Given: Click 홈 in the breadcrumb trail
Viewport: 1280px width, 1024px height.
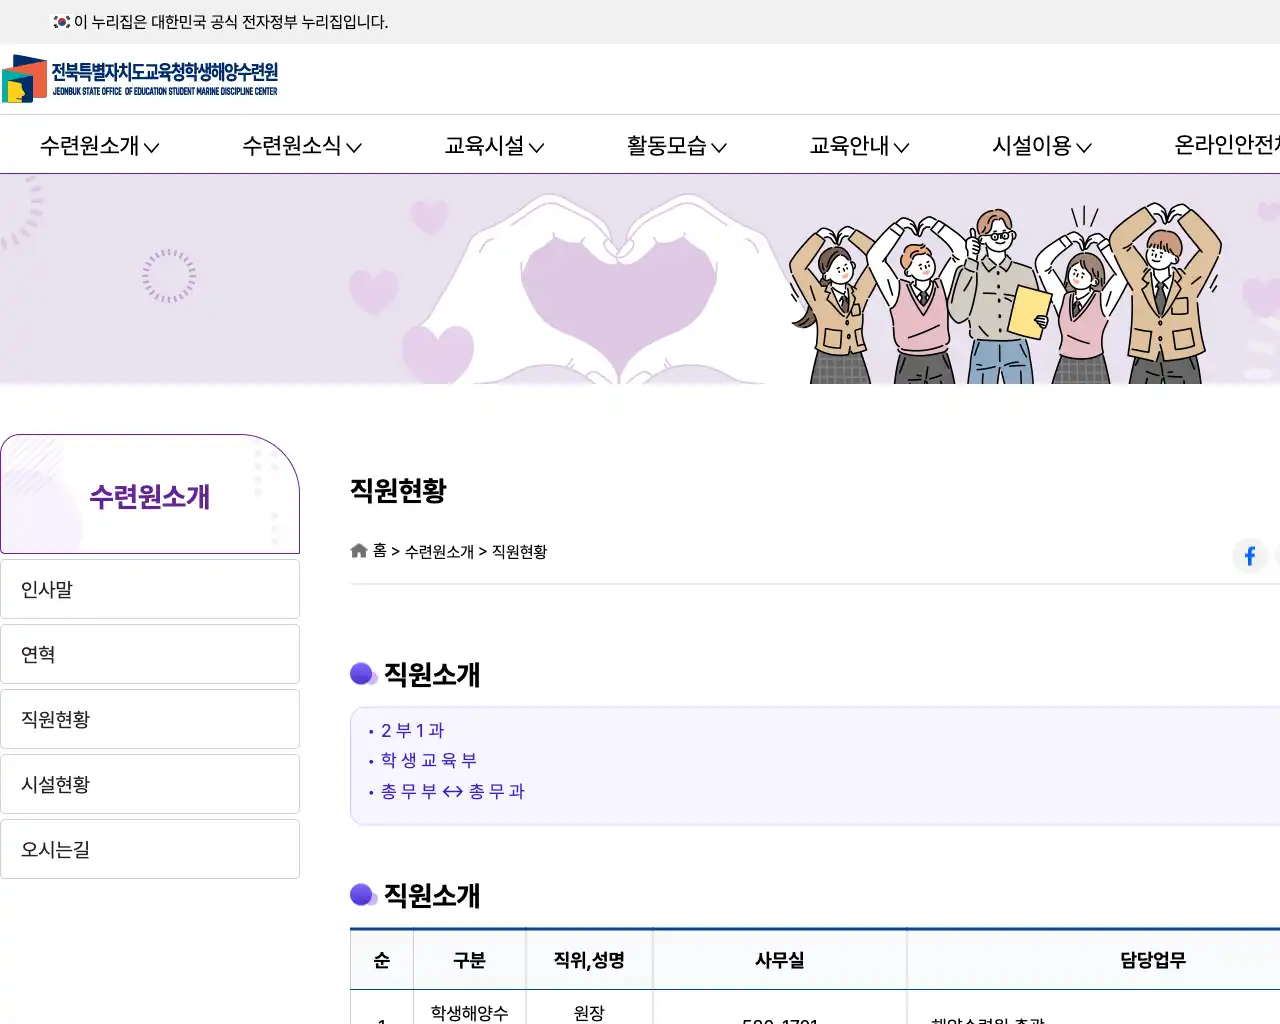Looking at the screenshot, I should (379, 551).
